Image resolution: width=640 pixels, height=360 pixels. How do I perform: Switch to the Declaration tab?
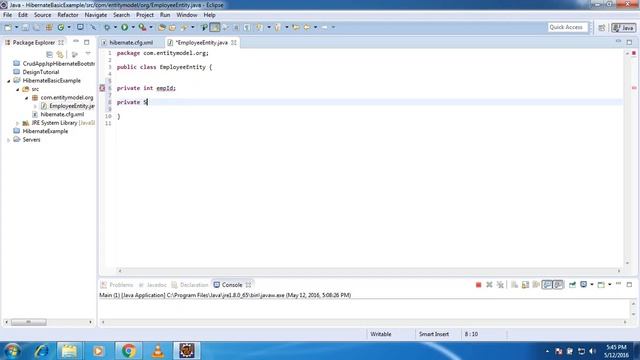click(x=190, y=285)
